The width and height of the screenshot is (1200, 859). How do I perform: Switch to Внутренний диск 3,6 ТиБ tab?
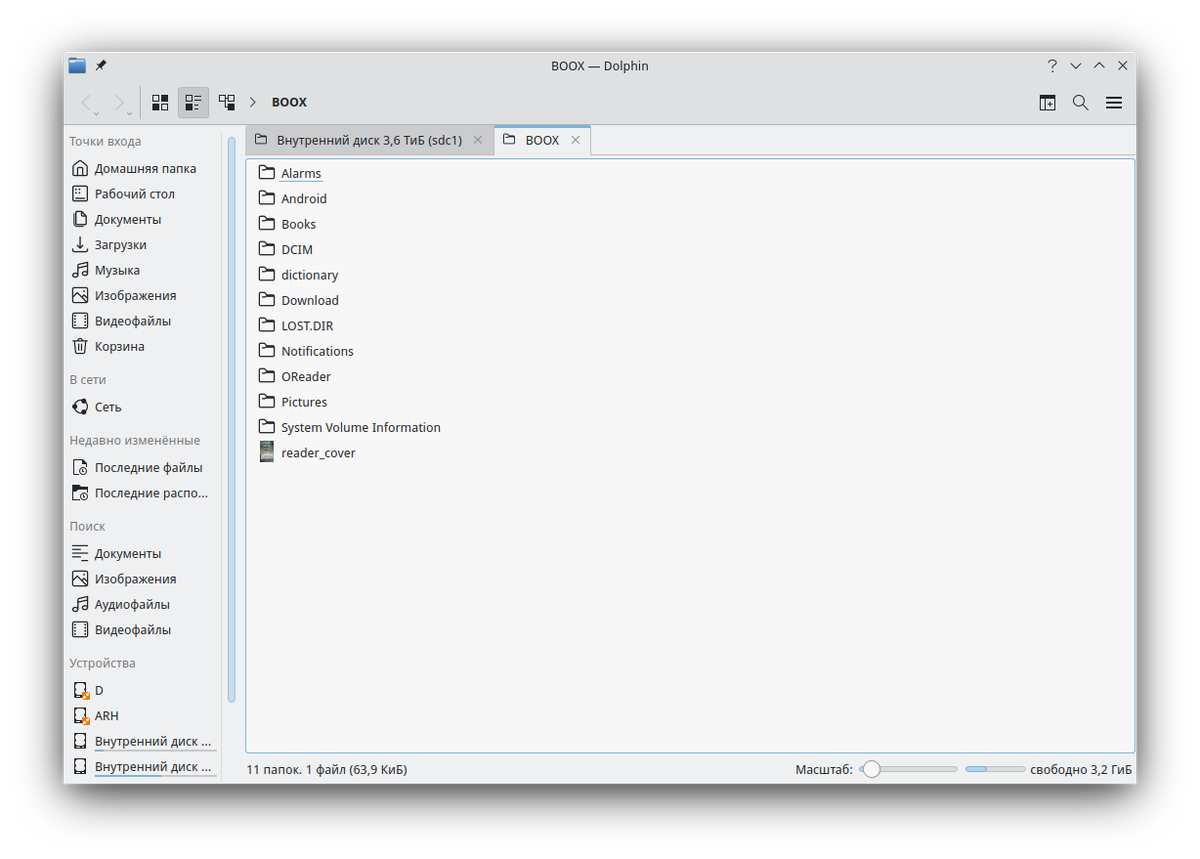coord(369,140)
